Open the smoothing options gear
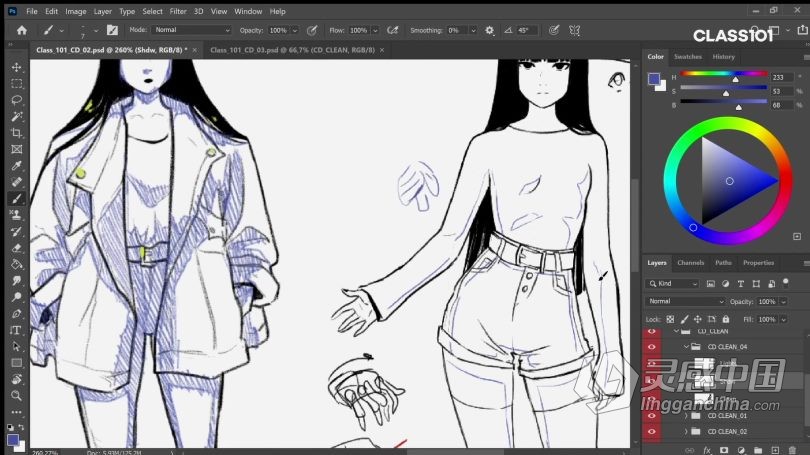This screenshot has height=455, width=810. (x=489, y=30)
